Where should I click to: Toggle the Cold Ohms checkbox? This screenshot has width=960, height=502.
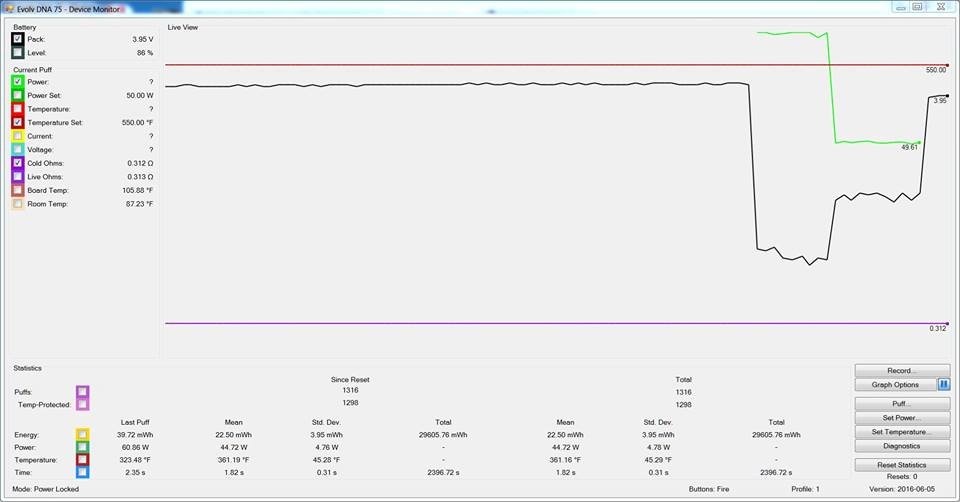(18, 163)
